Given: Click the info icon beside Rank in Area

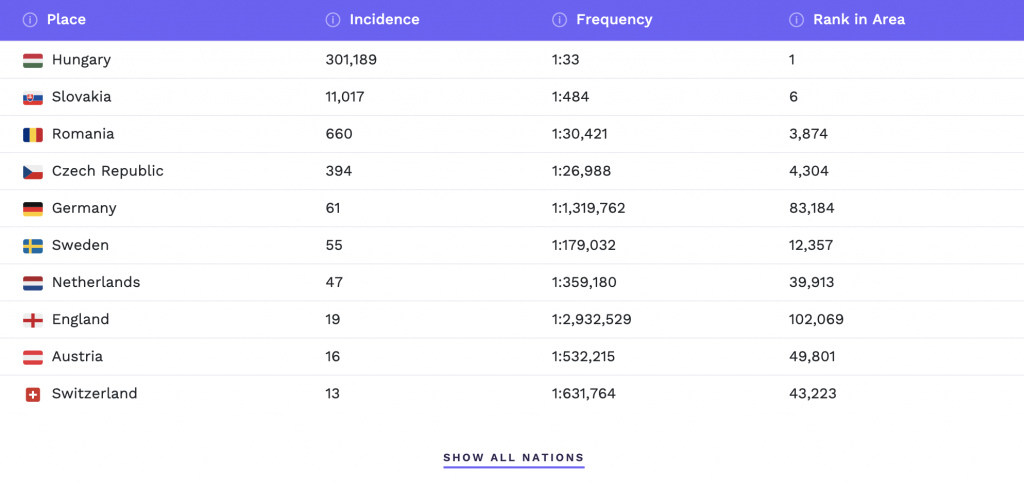Looking at the screenshot, I should [x=796, y=20].
